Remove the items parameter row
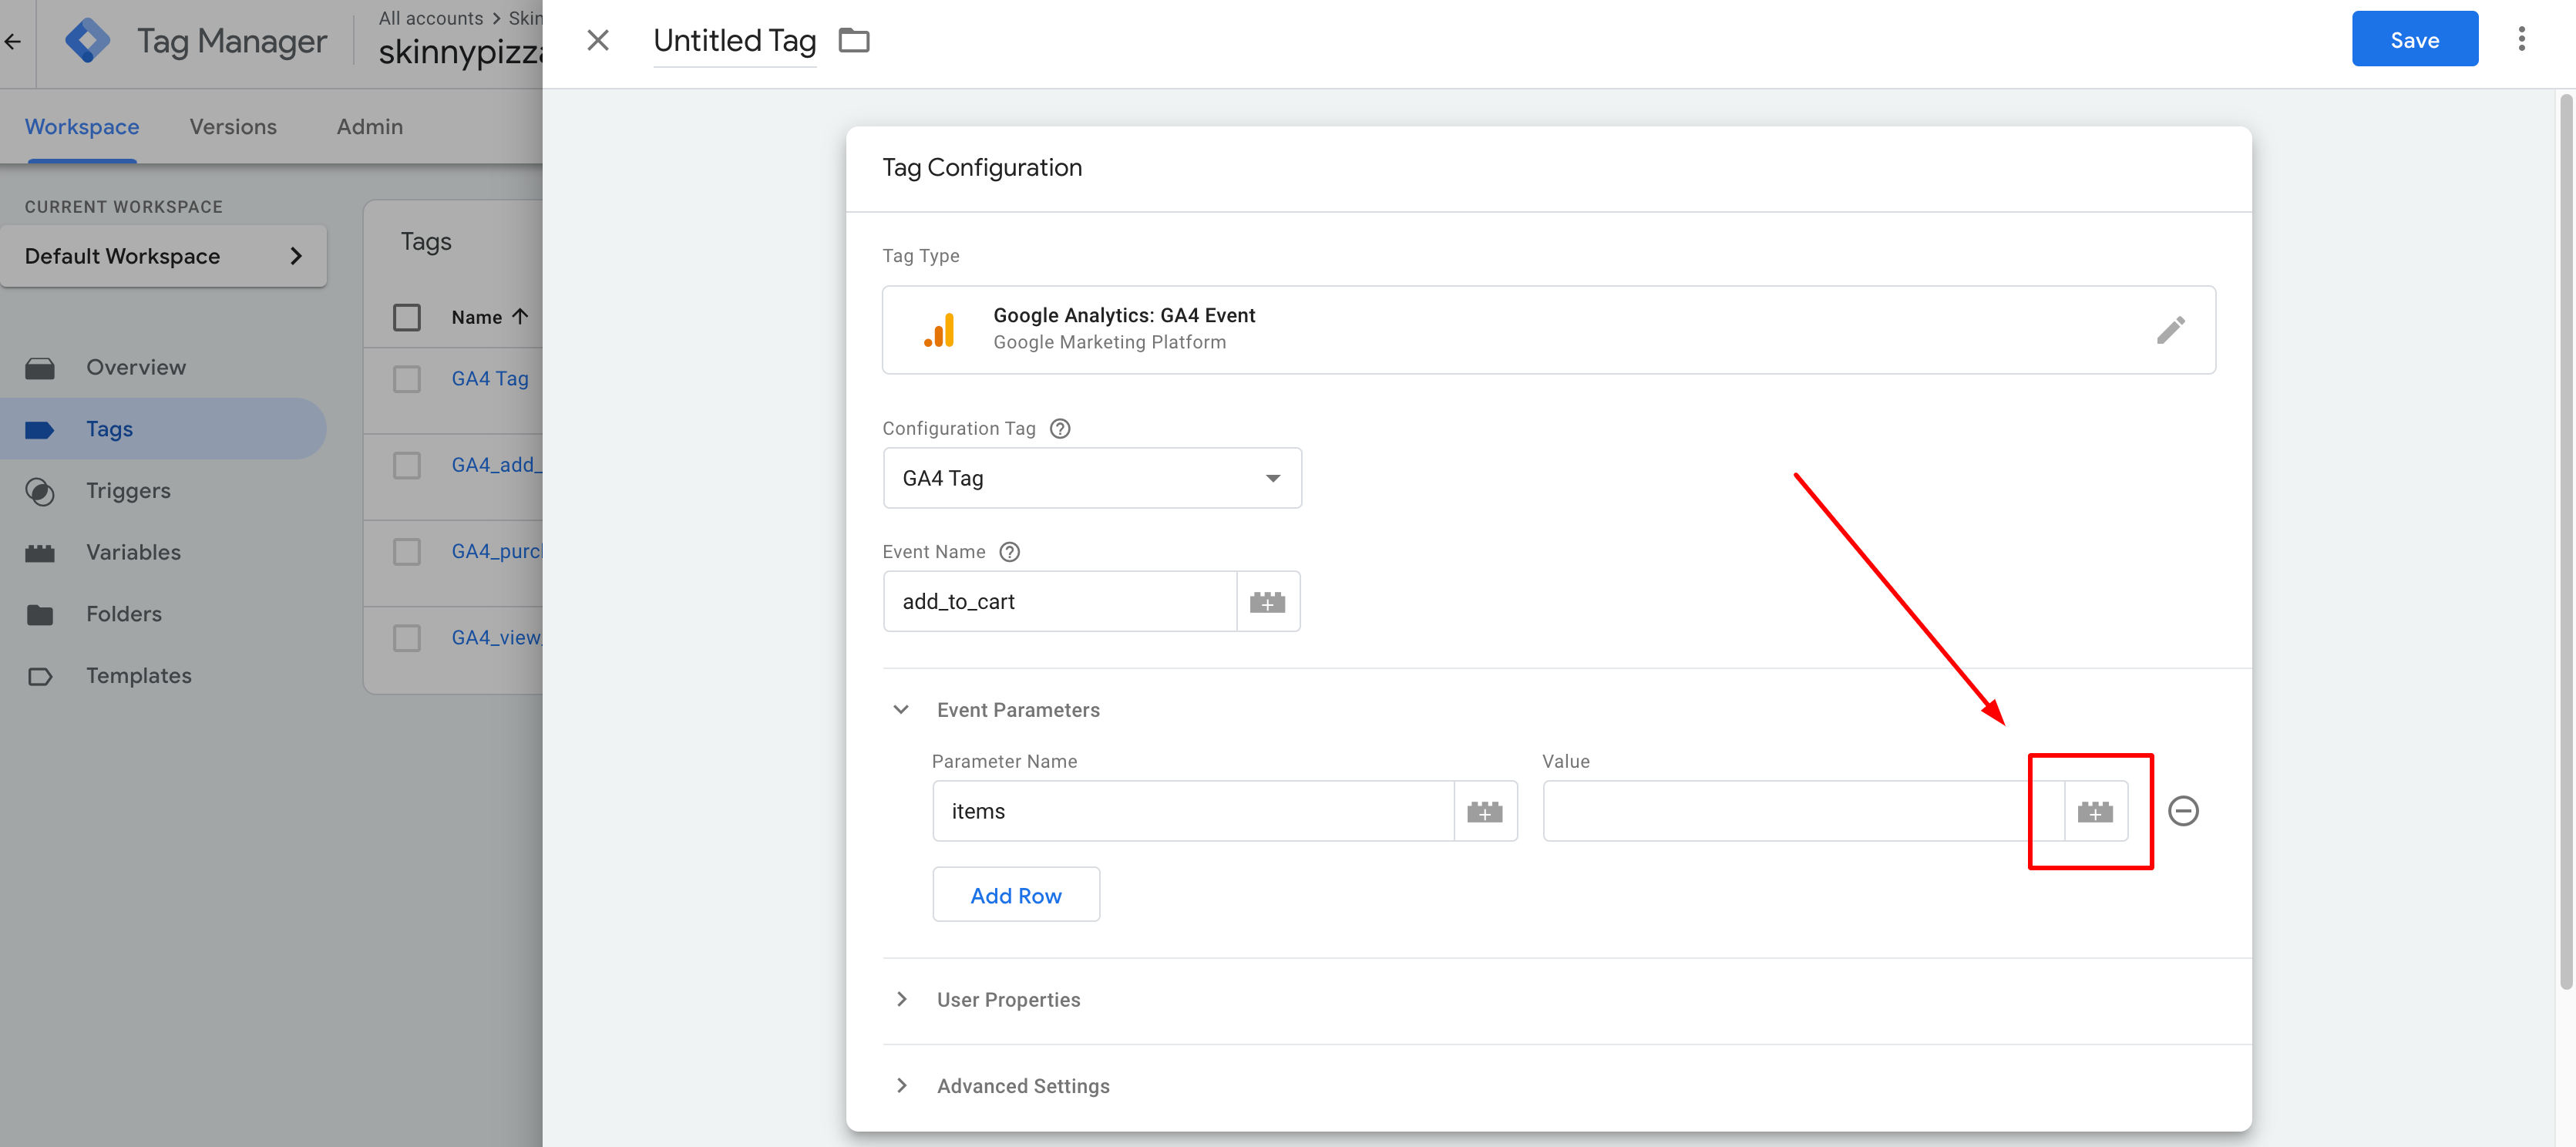Image resolution: width=2576 pixels, height=1147 pixels. [2182, 810]
